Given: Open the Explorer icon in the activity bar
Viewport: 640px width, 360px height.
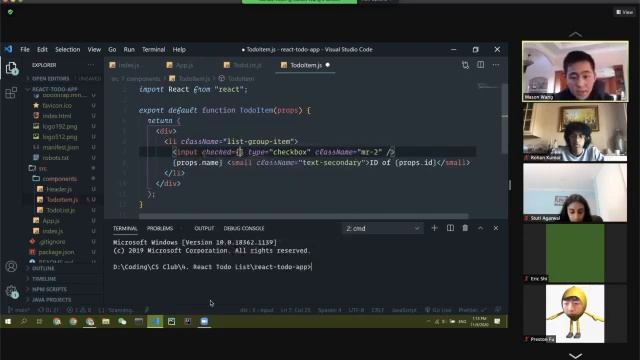Looking at the screenshot, I should point(11,68).
